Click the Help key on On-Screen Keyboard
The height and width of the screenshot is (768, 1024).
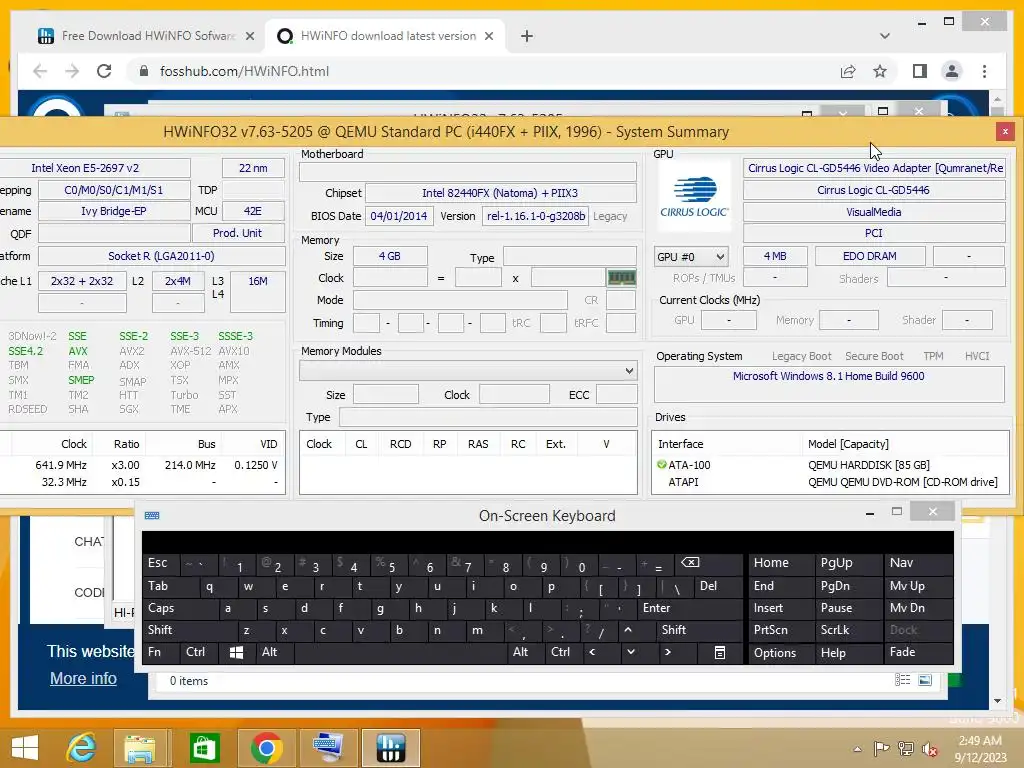(x=848, y=652)
